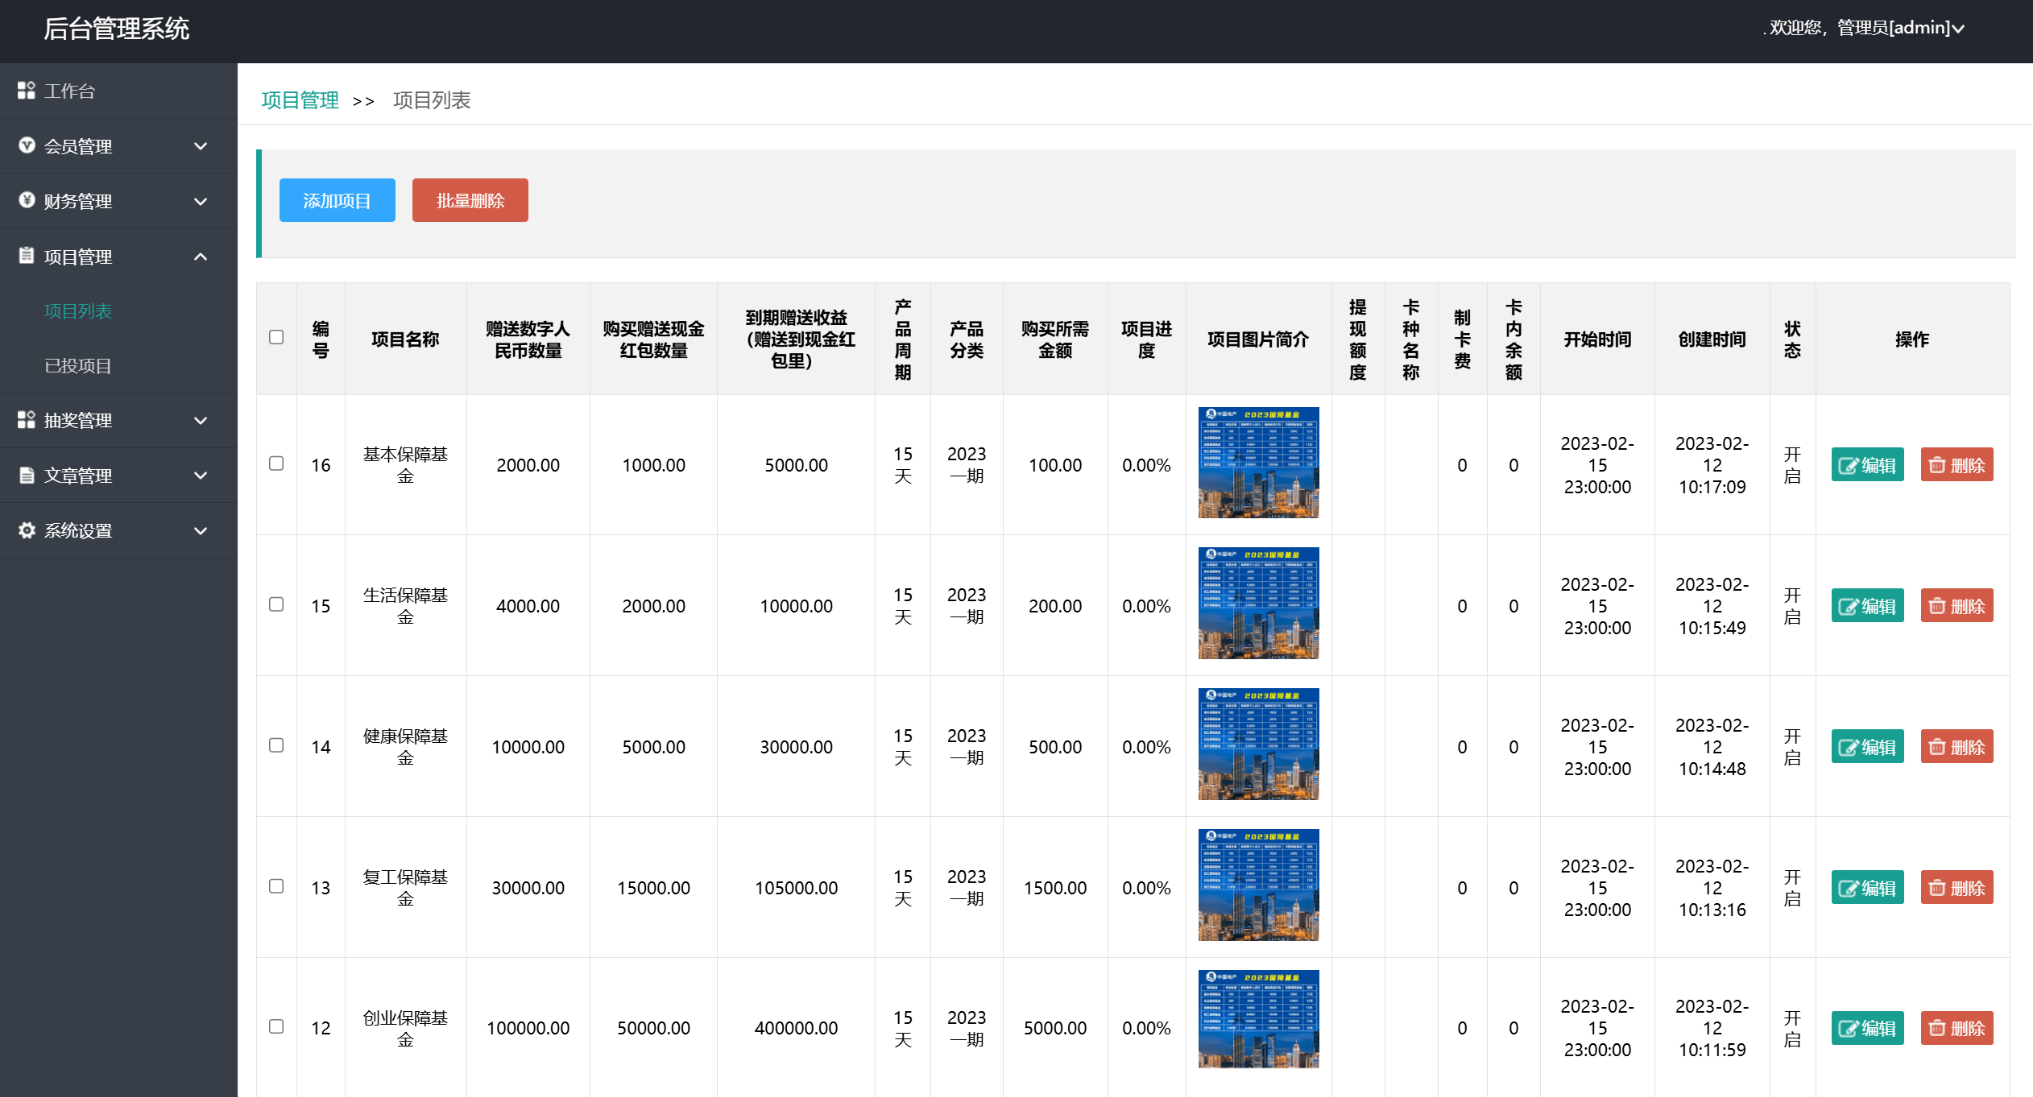The height and width of the screenshot is (1097, 2033).
Task: Collapse the 项目管理 menu chevron
Action: [201, 257]
